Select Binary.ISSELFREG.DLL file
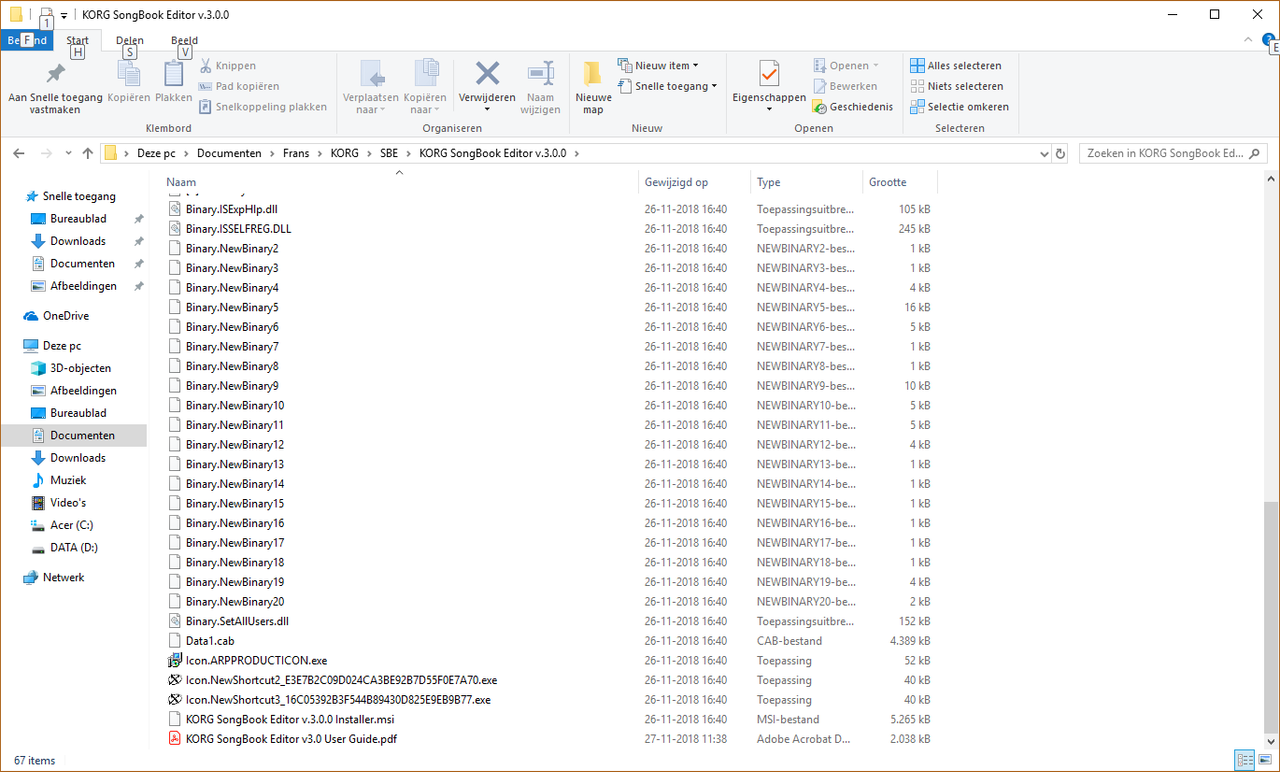The image size is (1280, 772). tap(238, 229)
